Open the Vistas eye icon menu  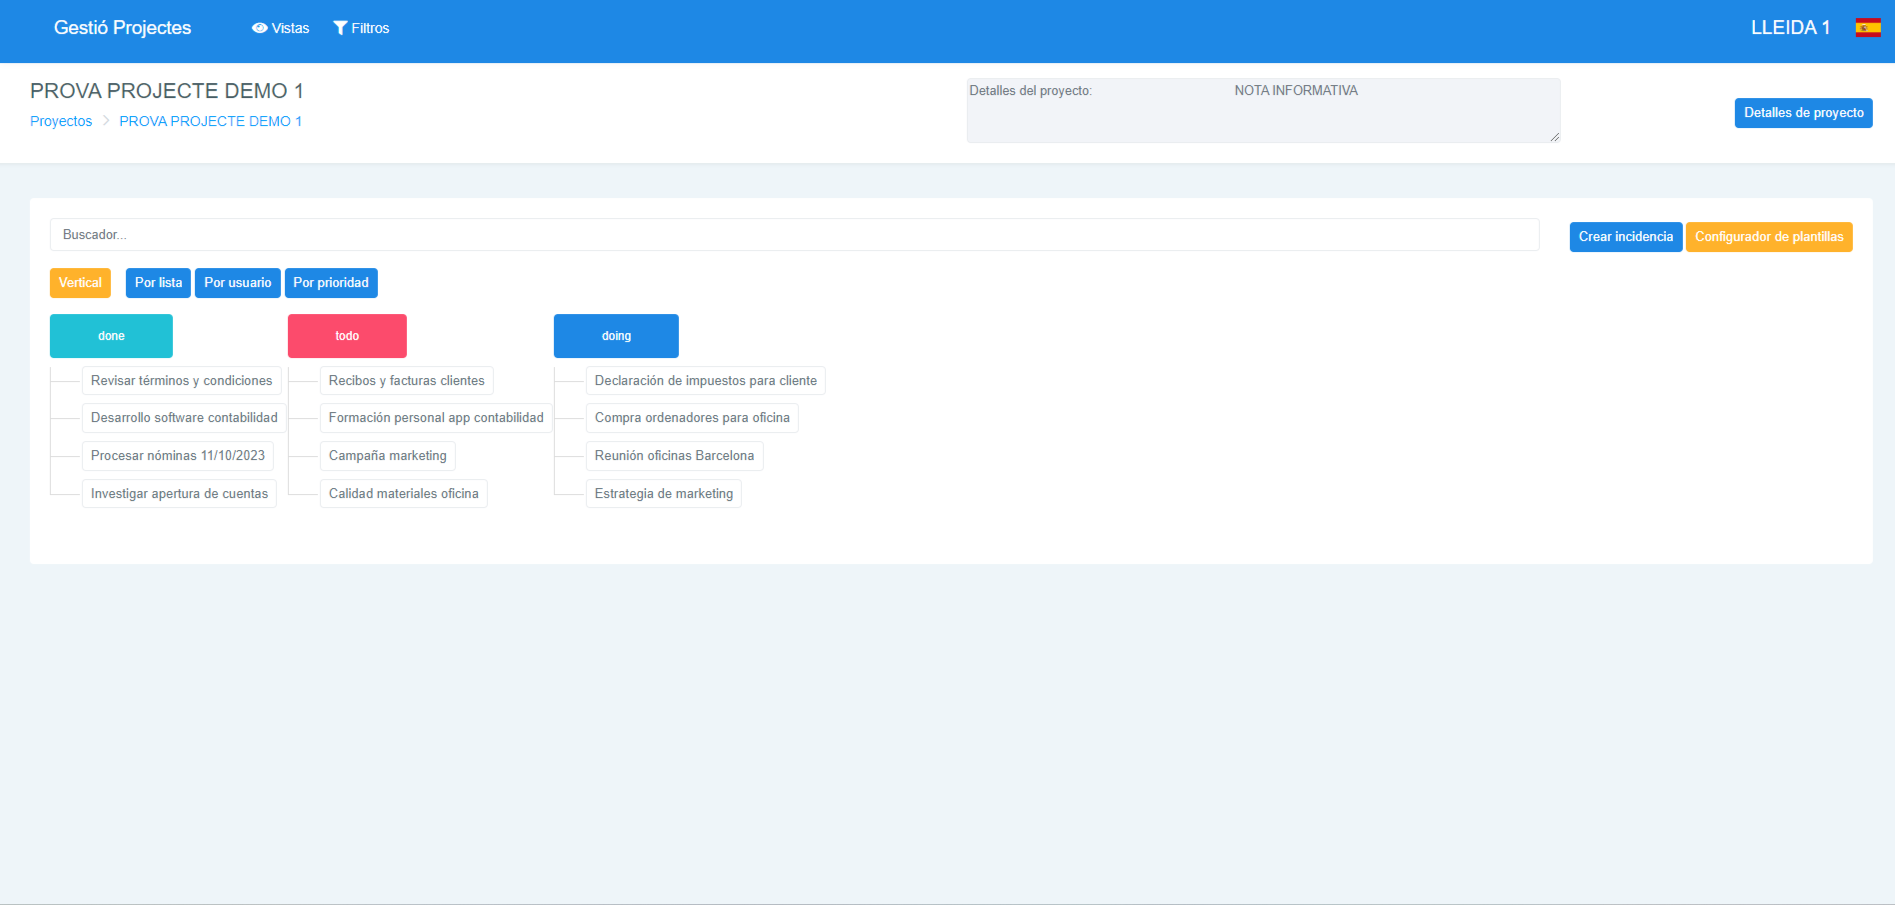pyautogui.click(x=260, y=27)
